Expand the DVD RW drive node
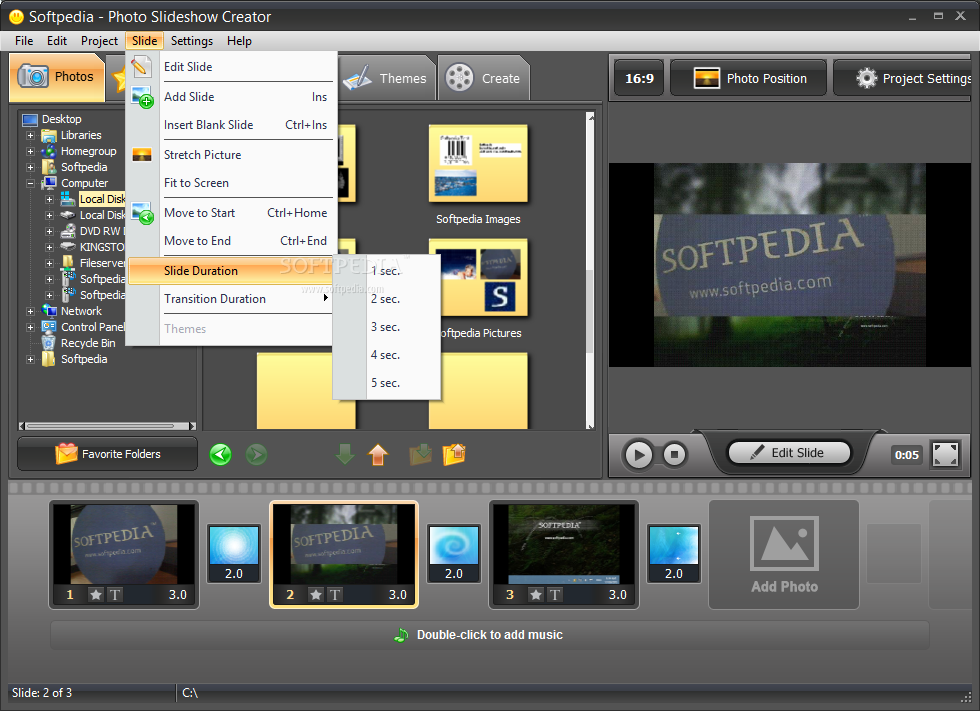 [49, 231]
